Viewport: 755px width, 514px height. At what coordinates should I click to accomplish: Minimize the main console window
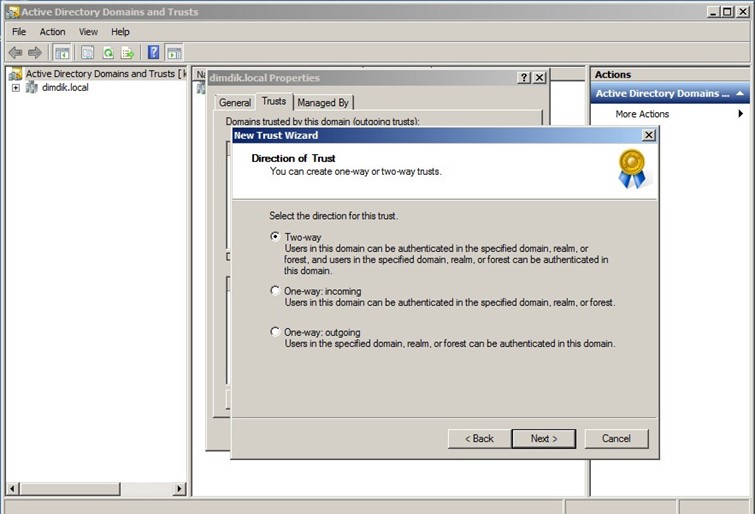[x=714, y=12]
